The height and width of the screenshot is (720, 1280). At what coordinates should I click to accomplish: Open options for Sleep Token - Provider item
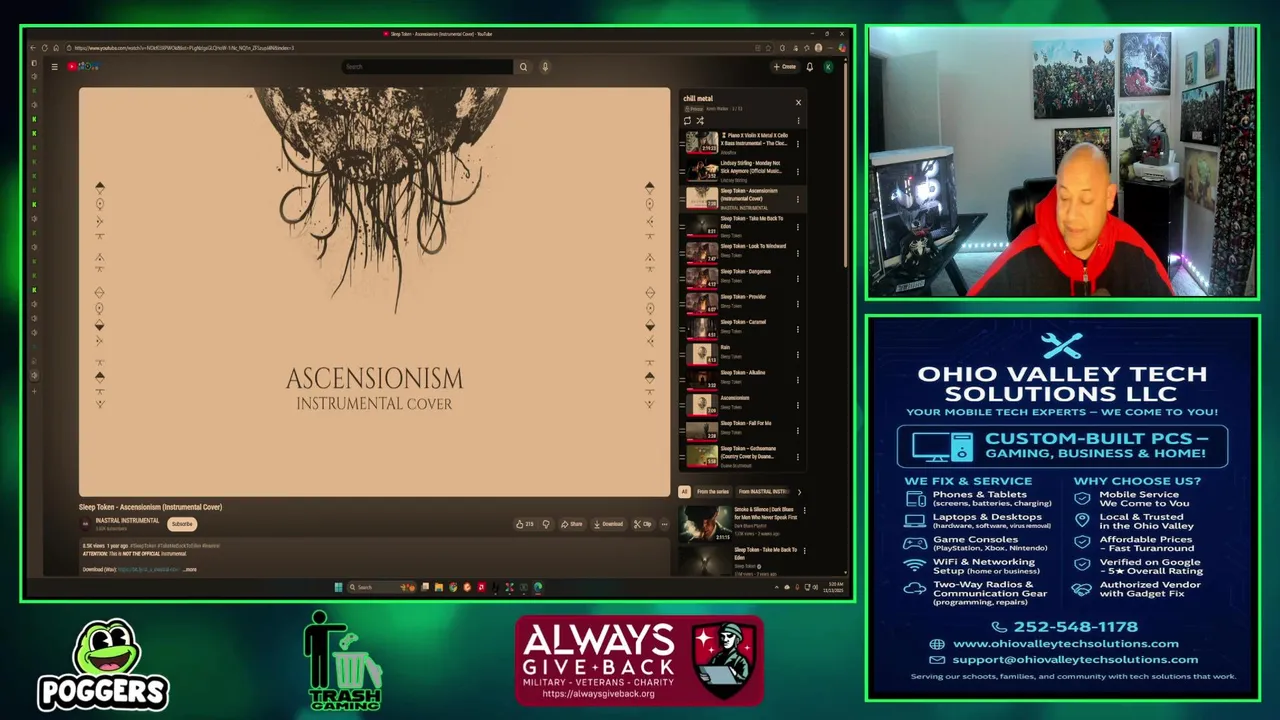point(798,304)
